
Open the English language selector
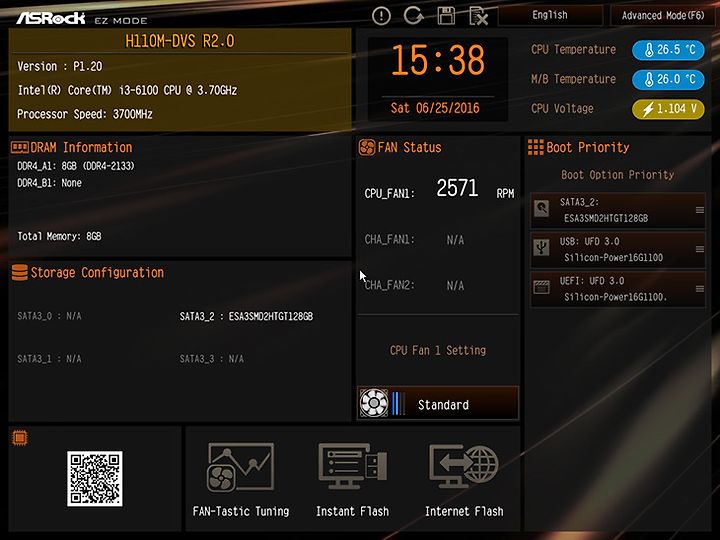pos(550,15)
